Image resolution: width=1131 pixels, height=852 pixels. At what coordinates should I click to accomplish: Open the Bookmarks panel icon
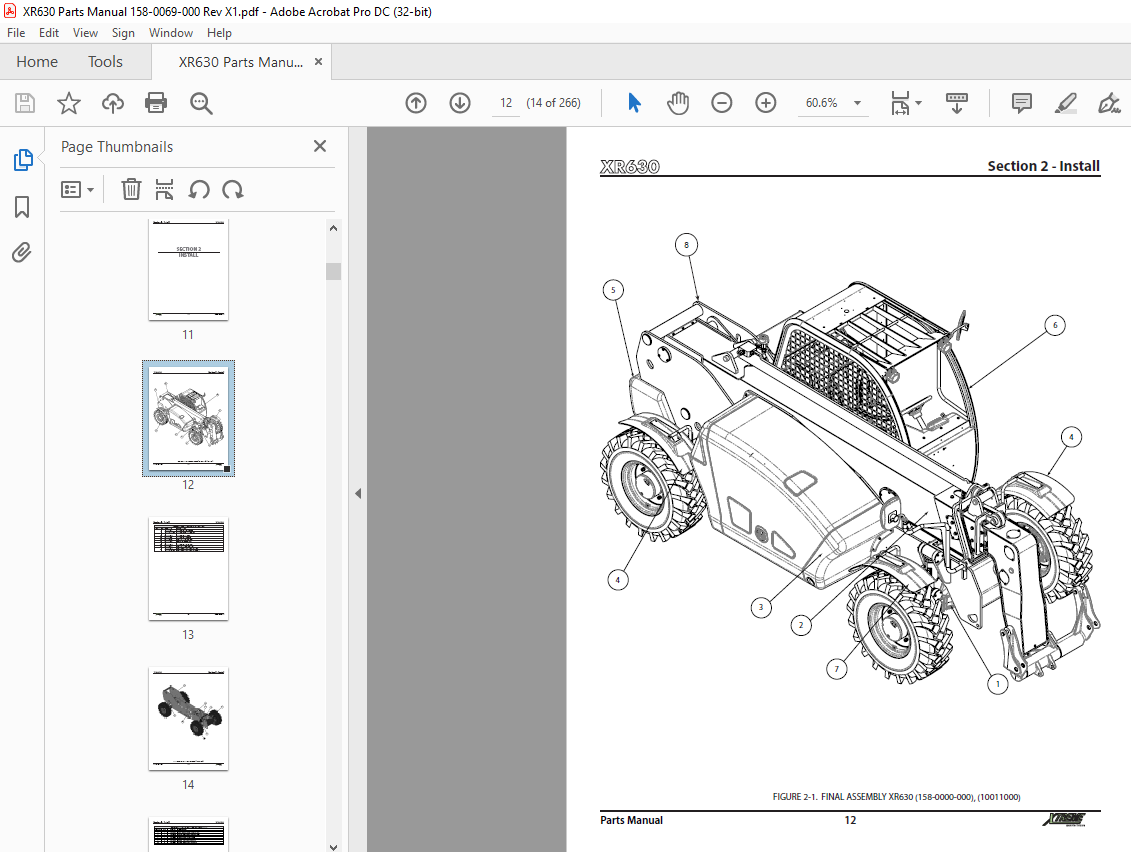click(22, 207)
